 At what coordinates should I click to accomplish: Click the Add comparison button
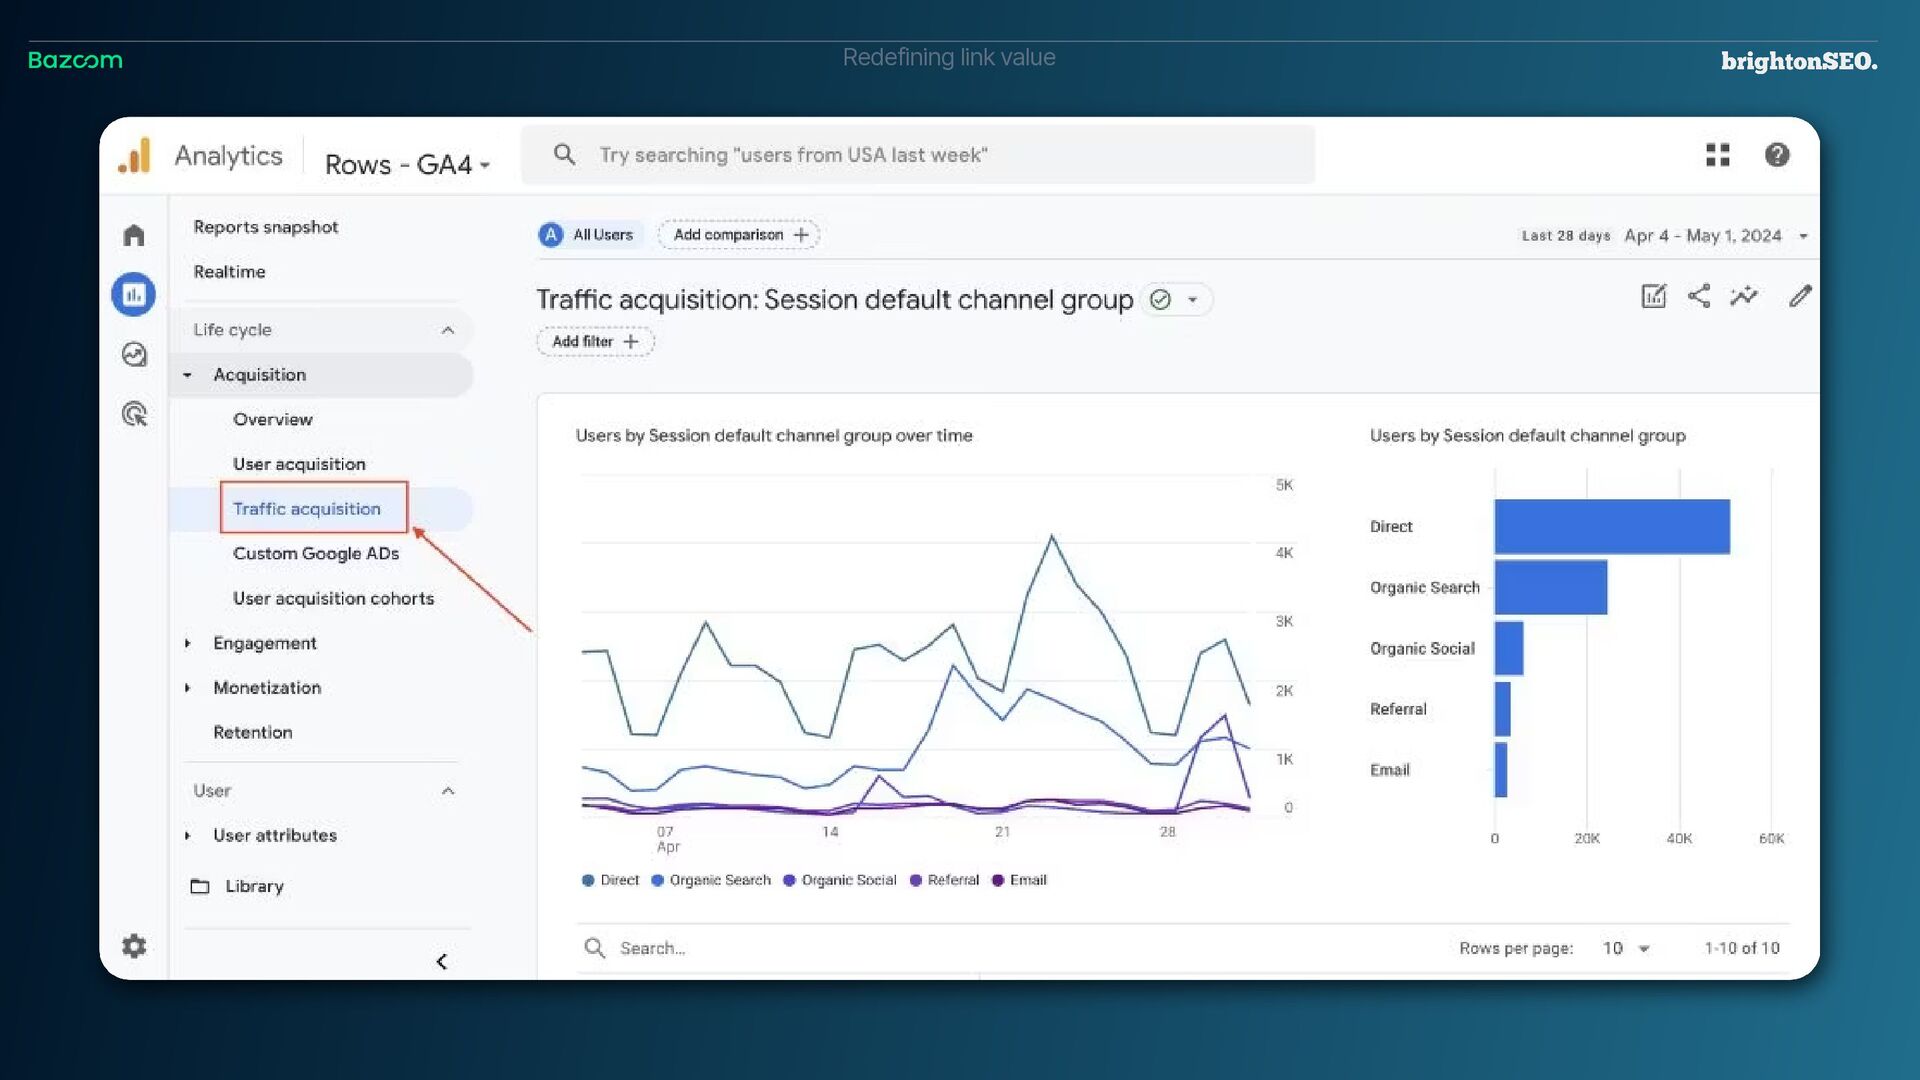tap(739, 235)
